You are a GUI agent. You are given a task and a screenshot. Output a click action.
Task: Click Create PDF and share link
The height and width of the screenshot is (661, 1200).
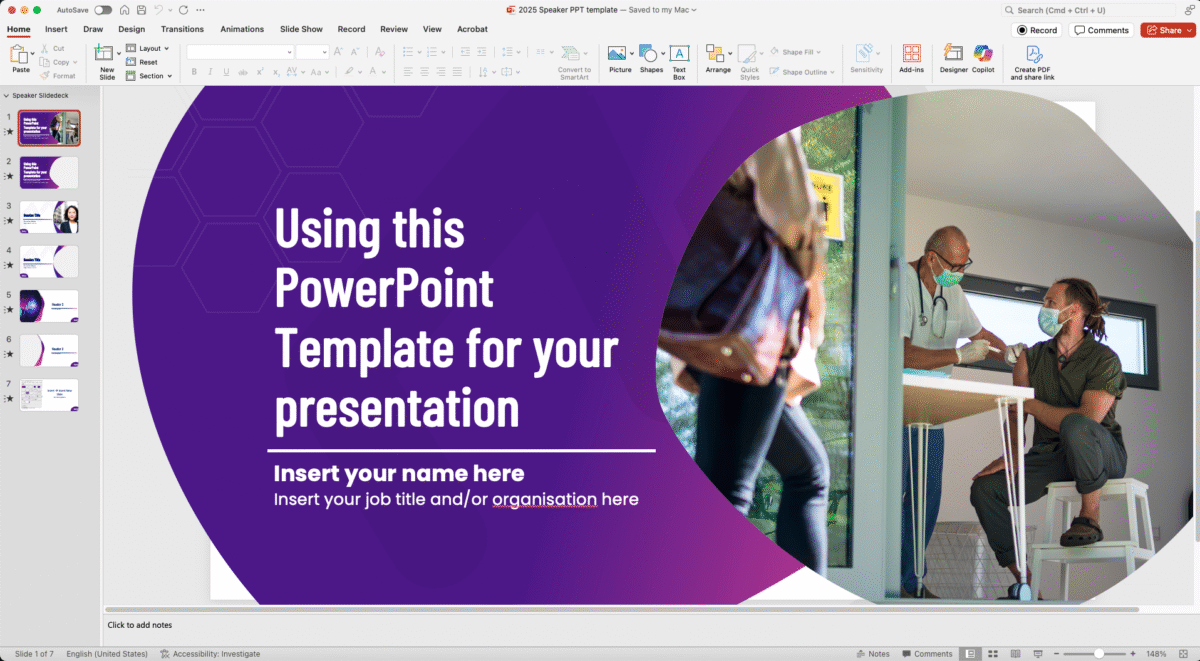tap(1032, 59)
